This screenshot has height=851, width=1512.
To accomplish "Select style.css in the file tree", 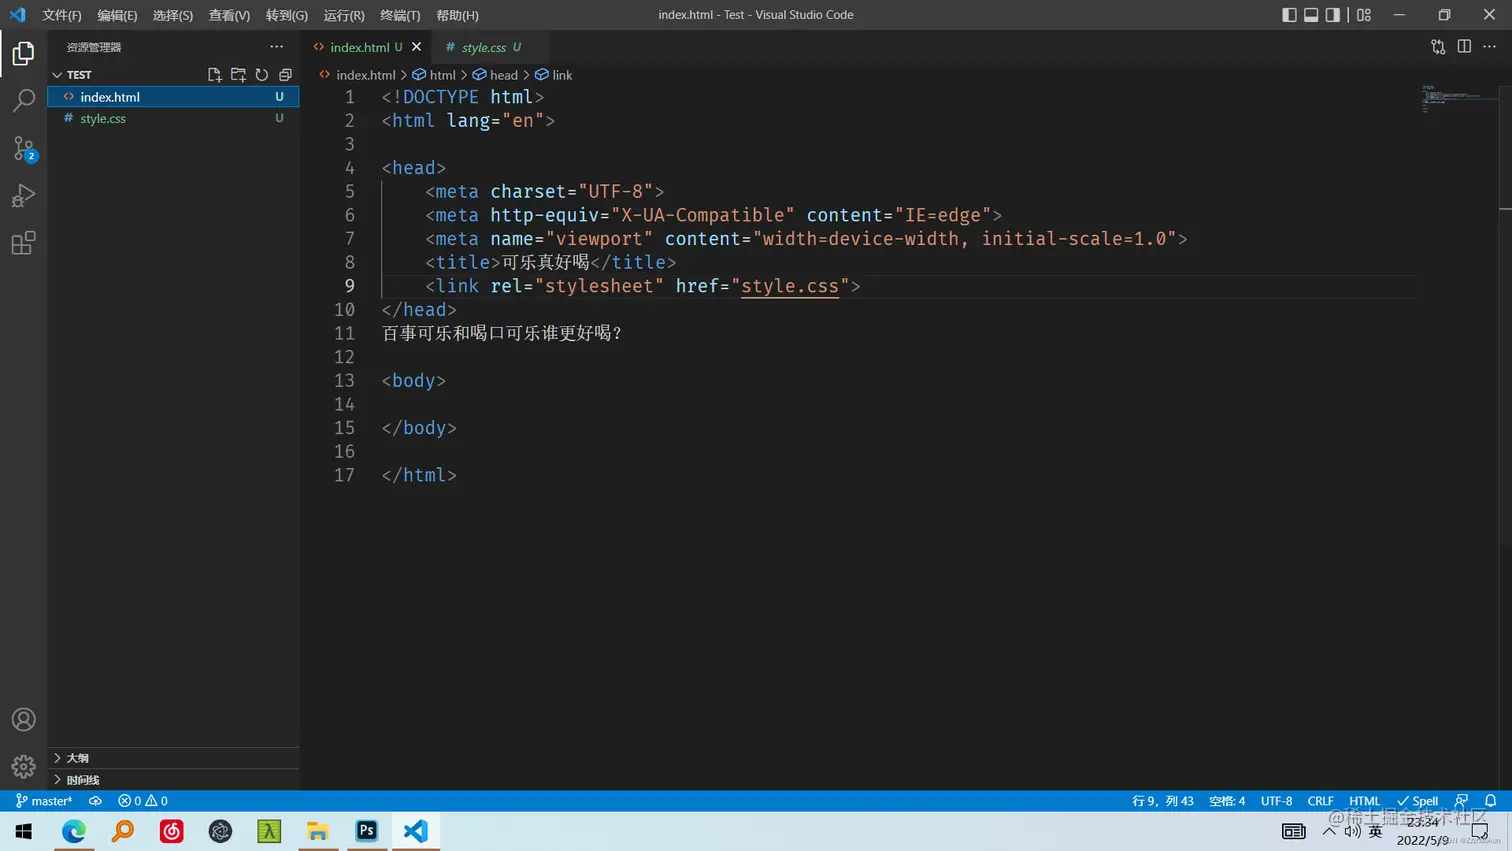I will pyautogui.click(x=173, y=118).
